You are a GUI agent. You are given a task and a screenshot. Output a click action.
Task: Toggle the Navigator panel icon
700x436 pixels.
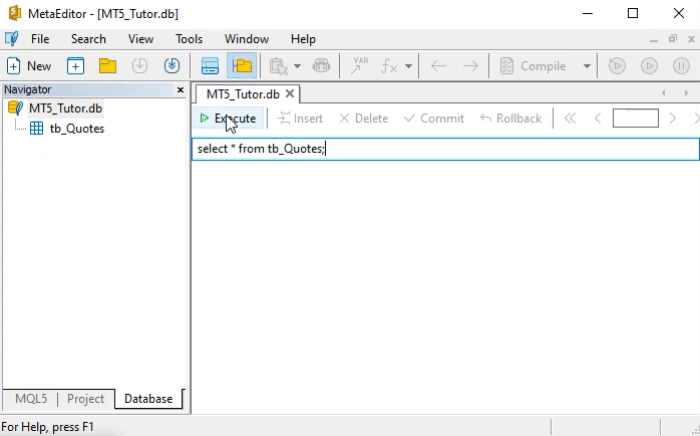click(242, 66)
